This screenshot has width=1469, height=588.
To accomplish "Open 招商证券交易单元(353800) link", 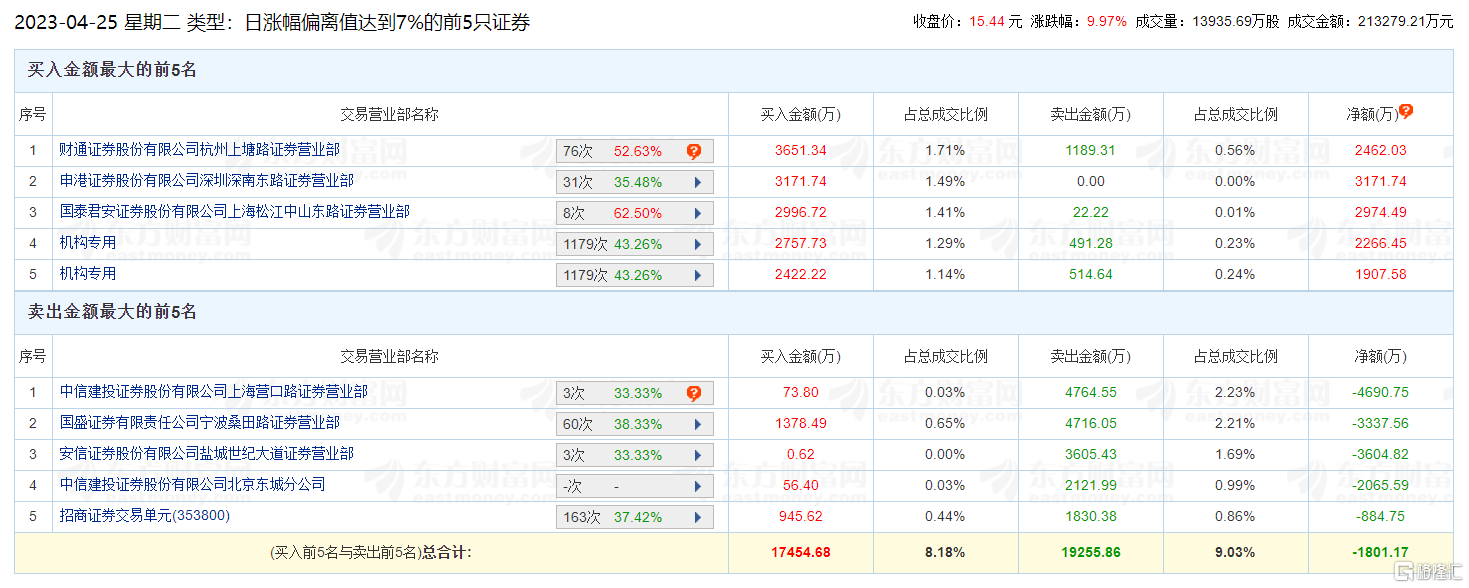I will coord(145,516).
